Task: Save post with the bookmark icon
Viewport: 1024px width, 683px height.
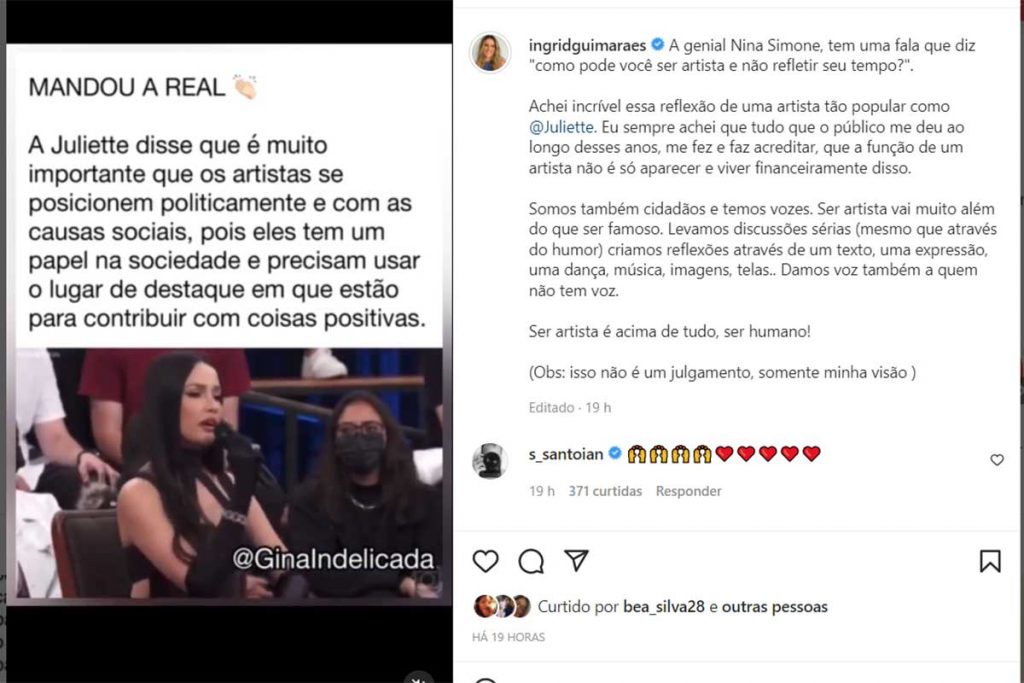Action: (990, 561)
